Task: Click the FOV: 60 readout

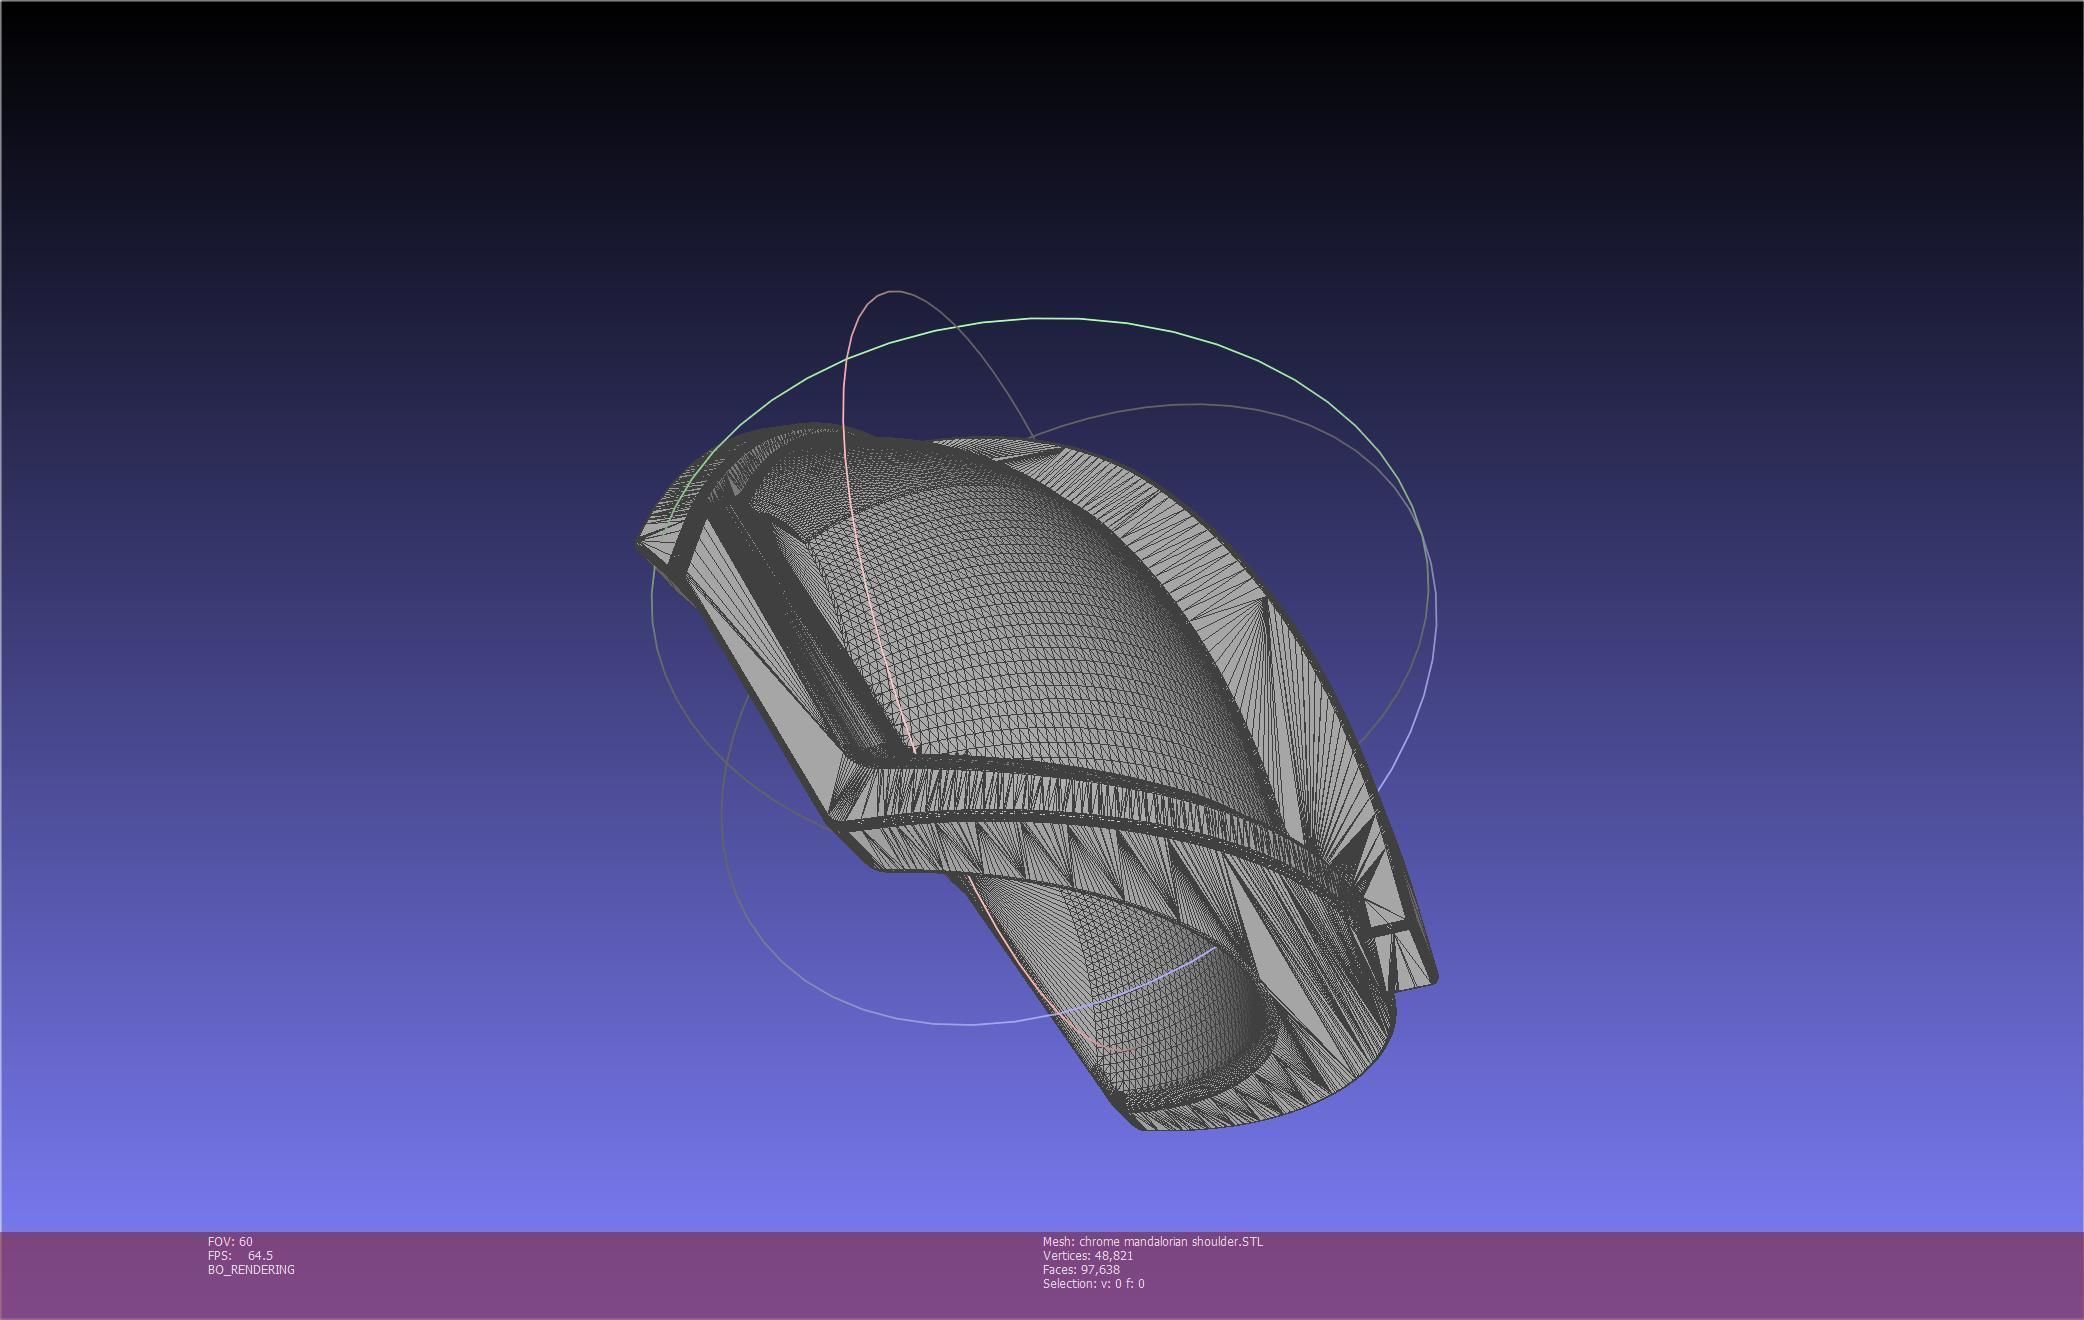Action: click(x=230, y=1241)
